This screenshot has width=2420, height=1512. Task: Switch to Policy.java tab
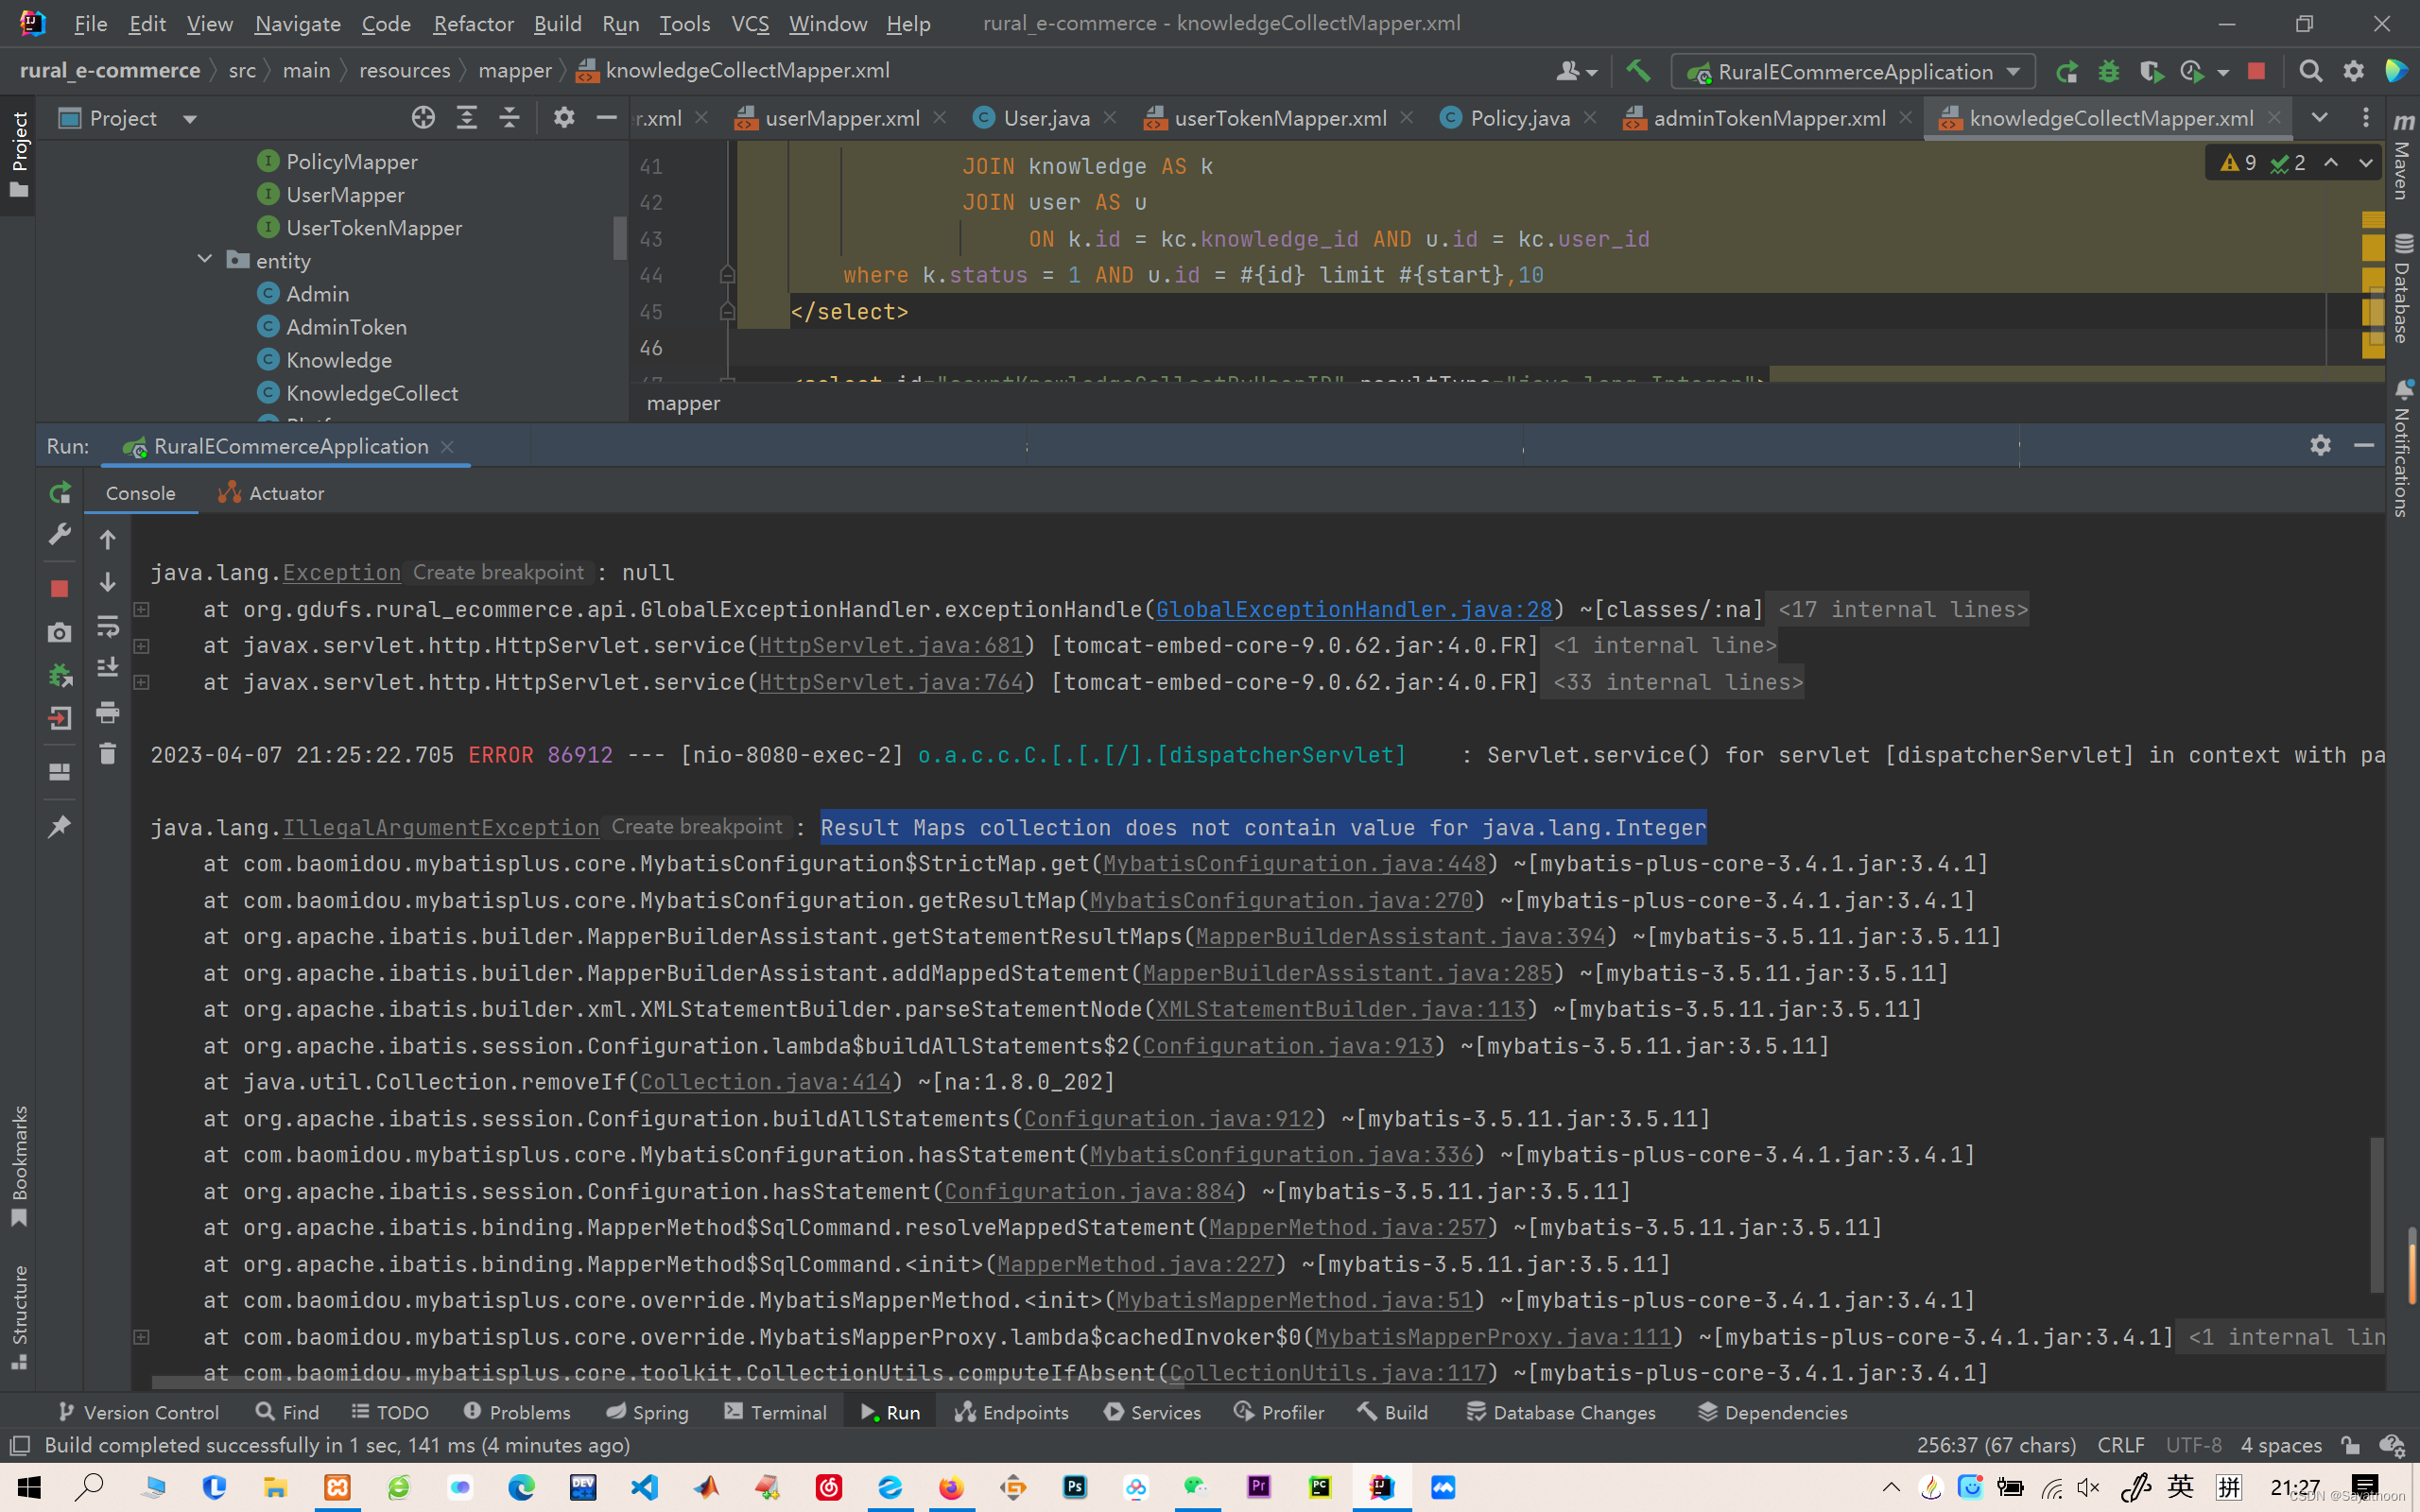pyautogui.click(x=1519, y=118)
